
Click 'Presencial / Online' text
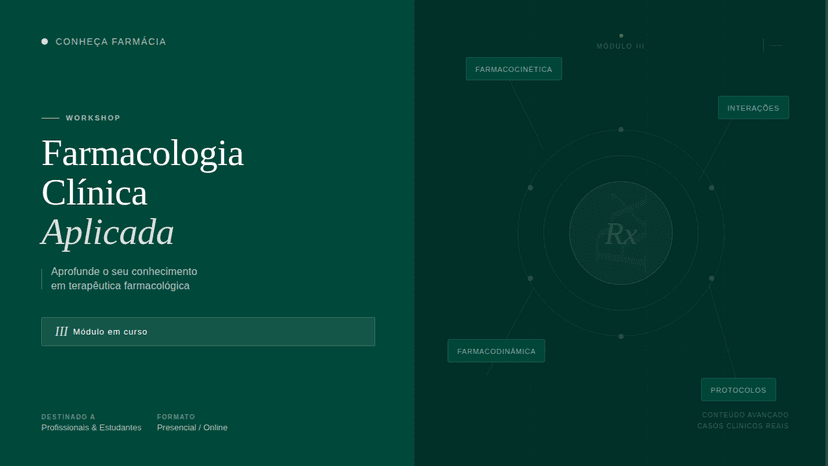[192, 427]
